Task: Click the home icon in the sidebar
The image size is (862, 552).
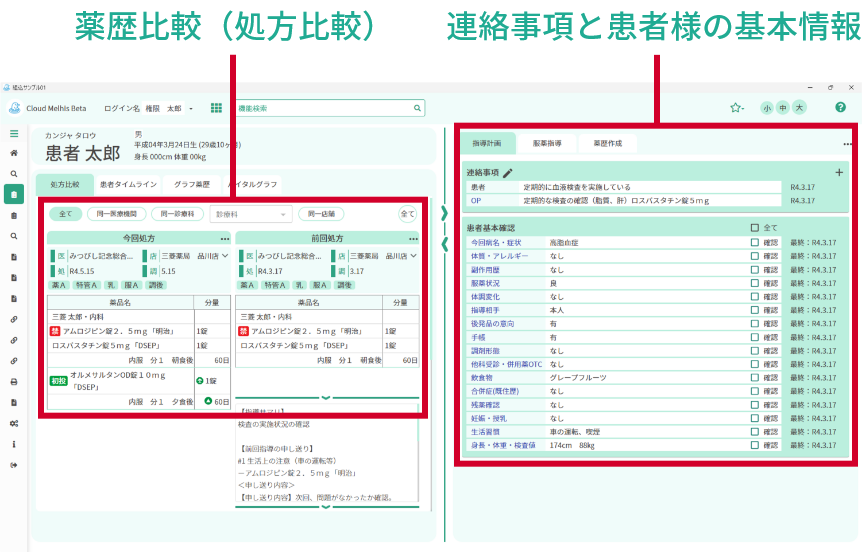Action: pyautogui.click(x=14, y=153)
